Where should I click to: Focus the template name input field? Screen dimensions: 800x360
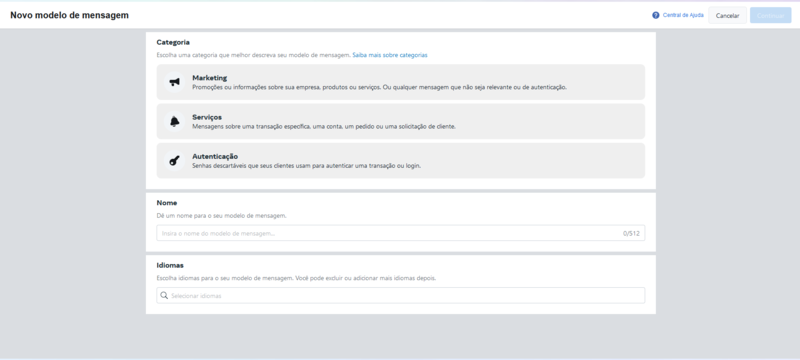(401, 233)
